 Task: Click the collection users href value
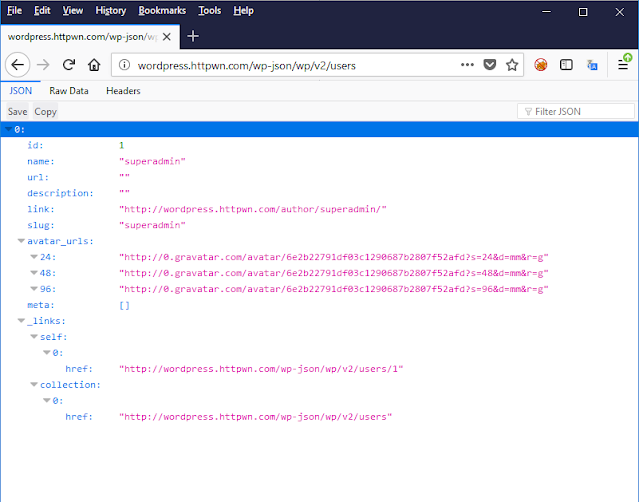tap(256, 417)
